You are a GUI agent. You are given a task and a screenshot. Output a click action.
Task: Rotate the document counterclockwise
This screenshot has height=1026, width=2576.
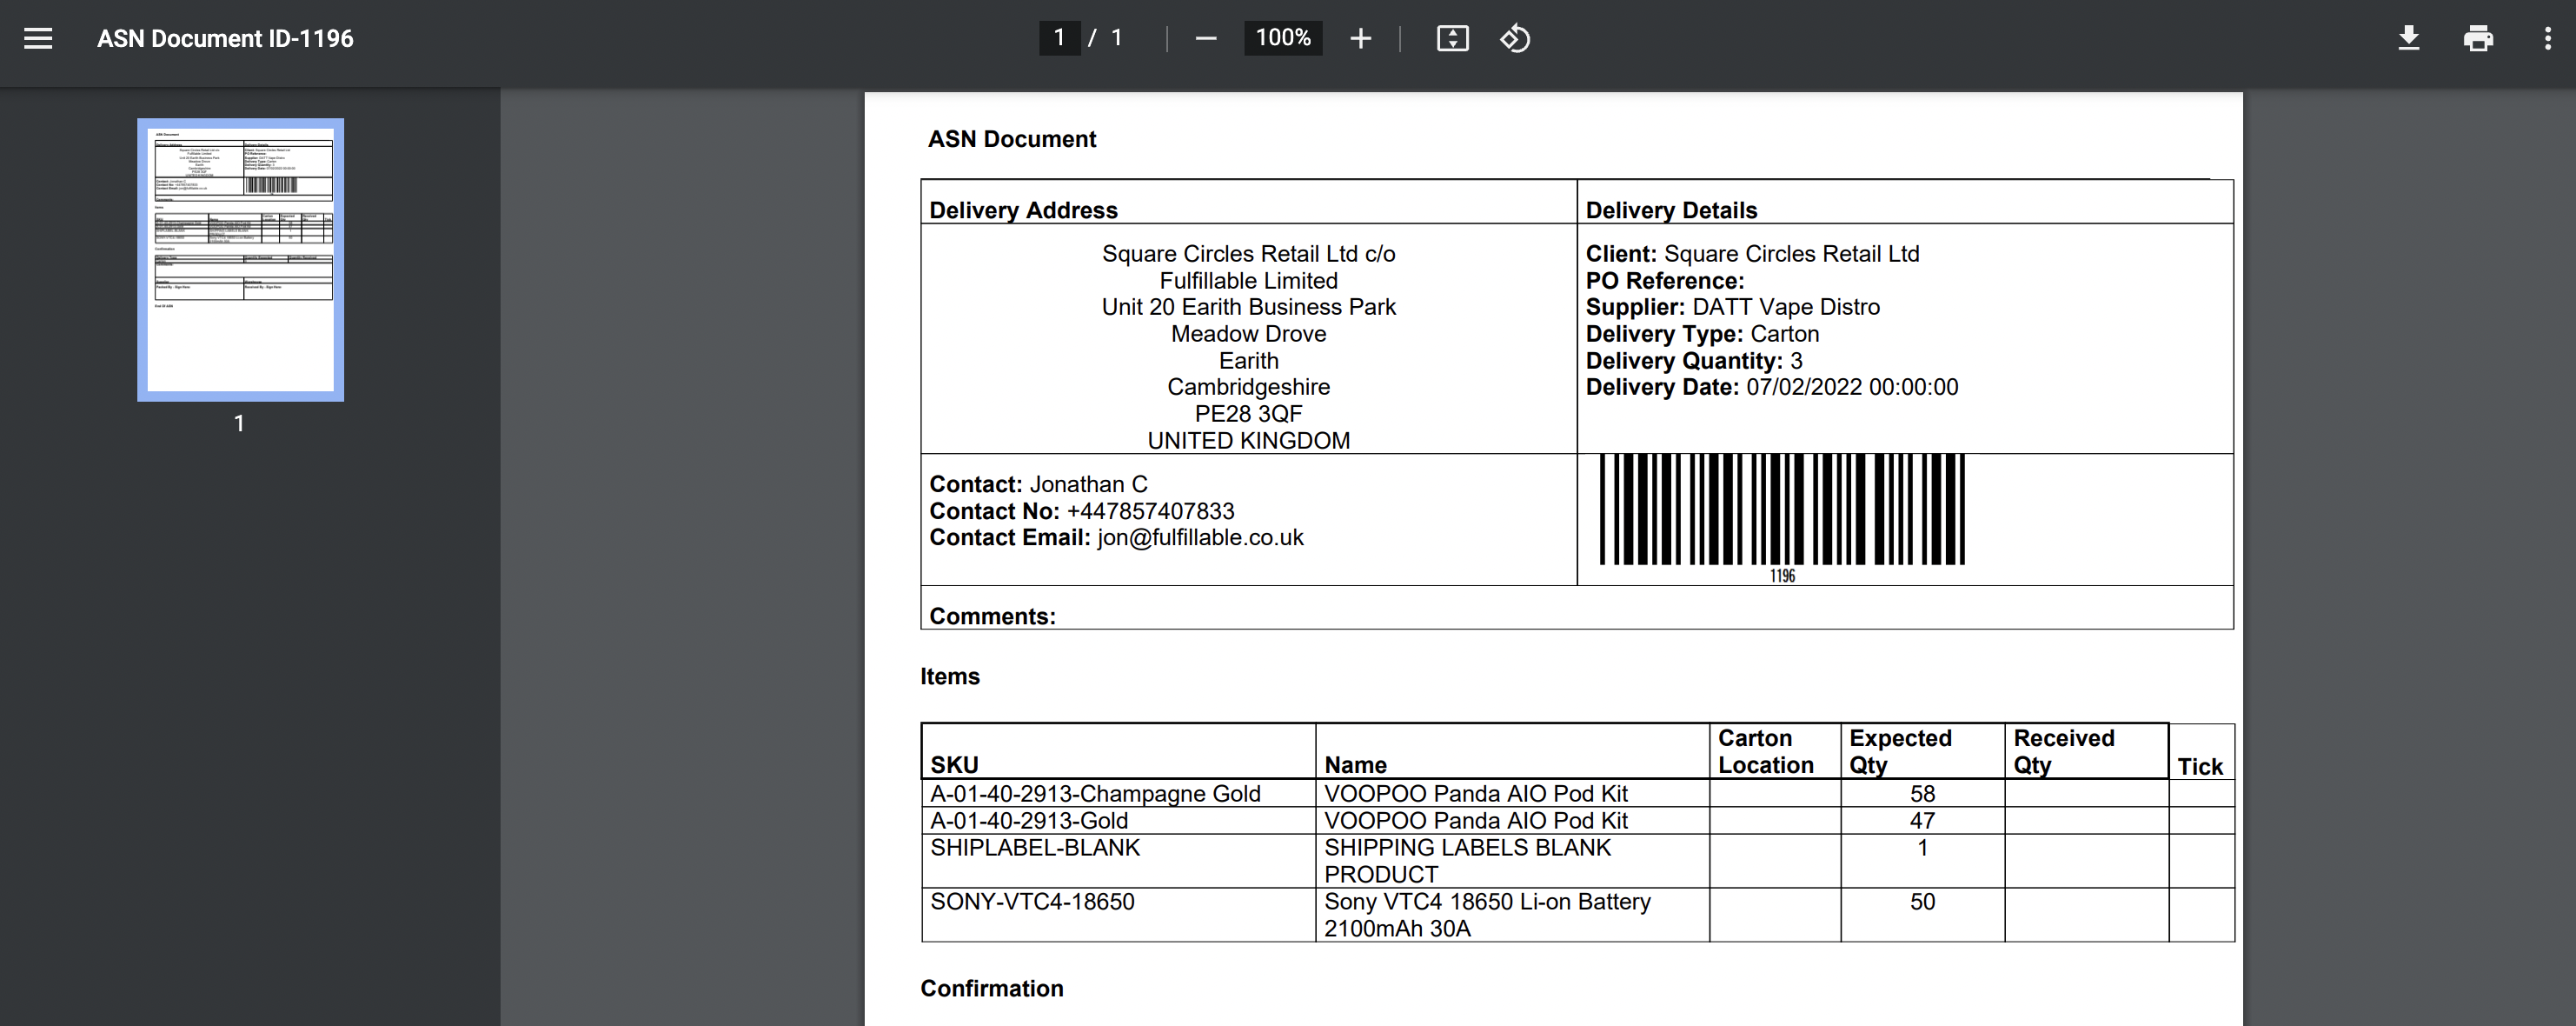(x=1514, y=38)
